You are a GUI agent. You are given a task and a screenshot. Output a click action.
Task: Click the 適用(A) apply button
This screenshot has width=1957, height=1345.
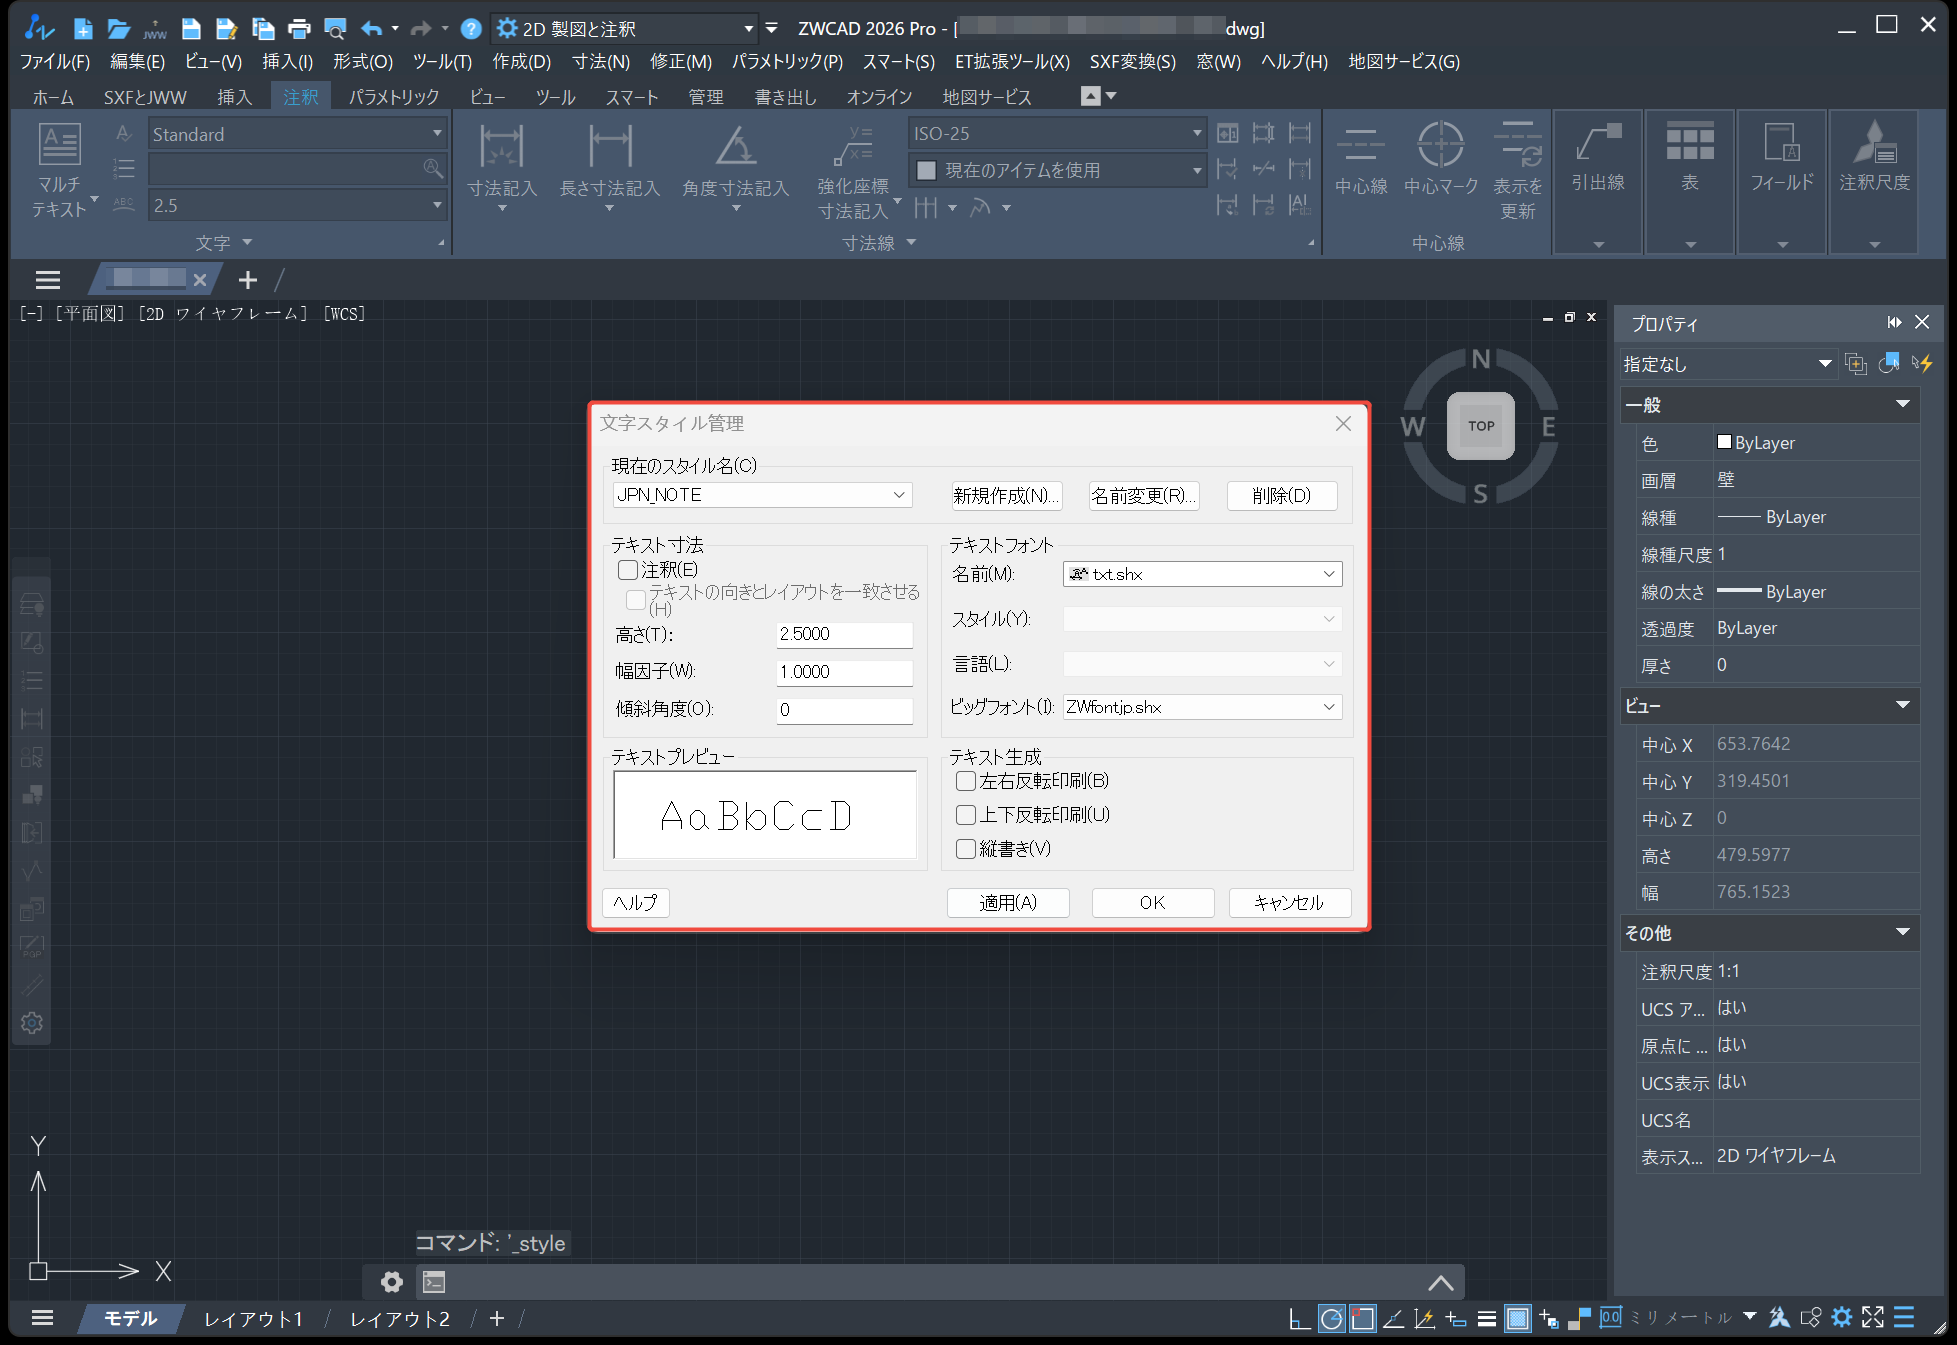tap(1008, 903)
